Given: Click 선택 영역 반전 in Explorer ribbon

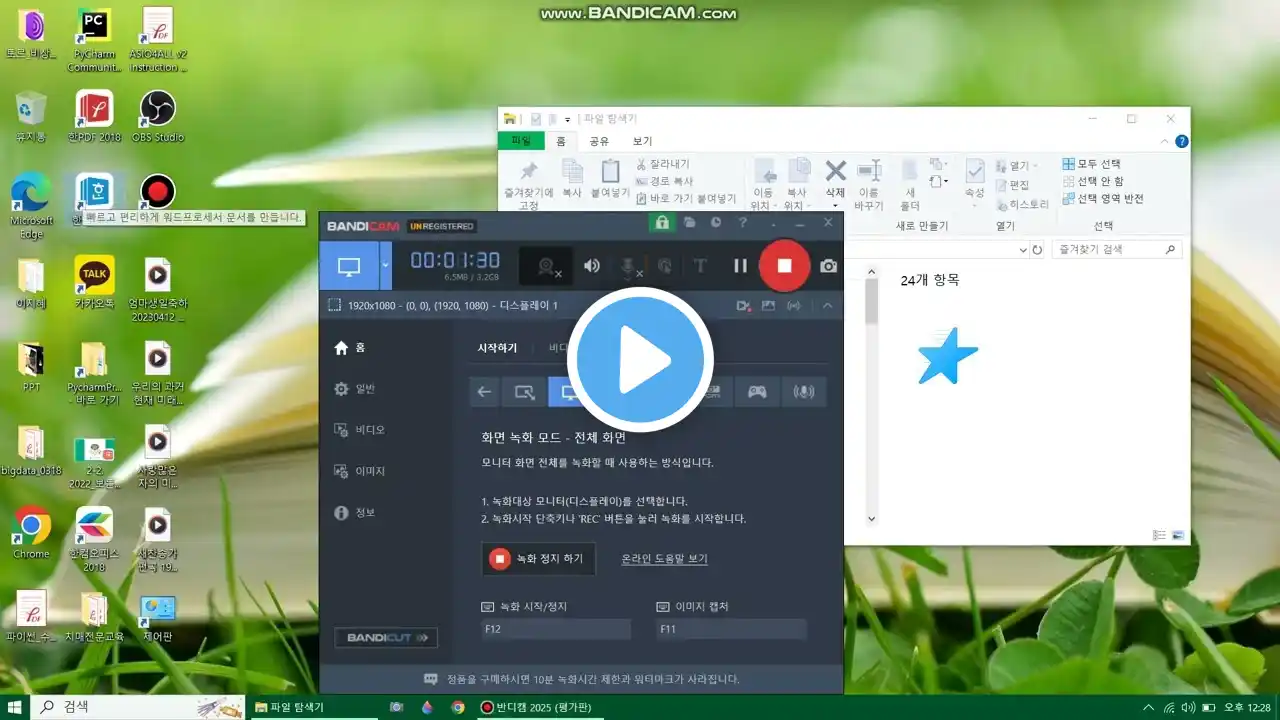Looking at the screenshot, I should click(x=1103, y=199).
